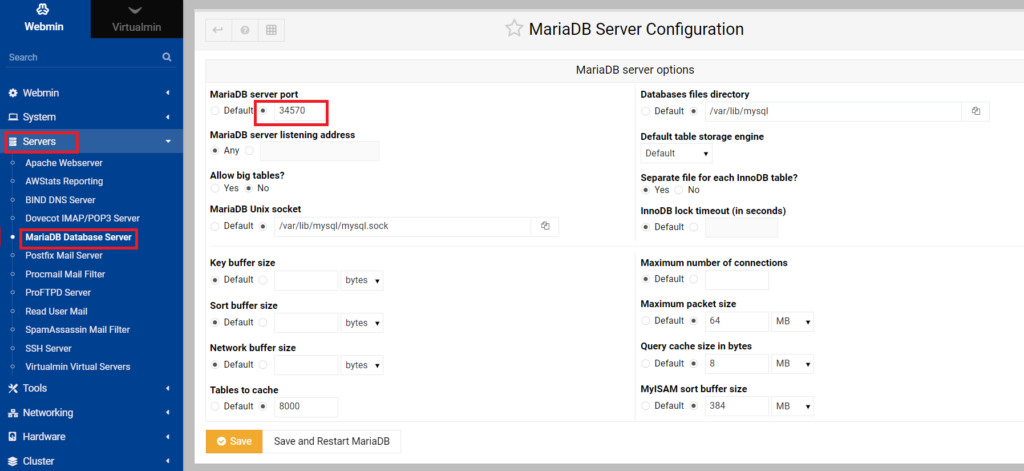This screenshot has height=471, width=1024.
Task: Open Default table storage engine dropdown
Action: (677, 154)
